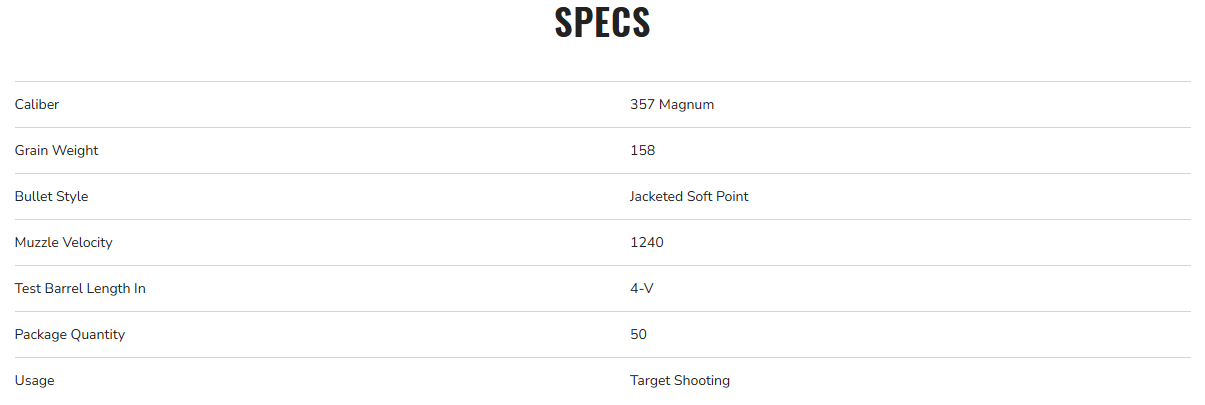
Task: Click the divider between Package Quantity and Usage
Action: pos(602,357)
